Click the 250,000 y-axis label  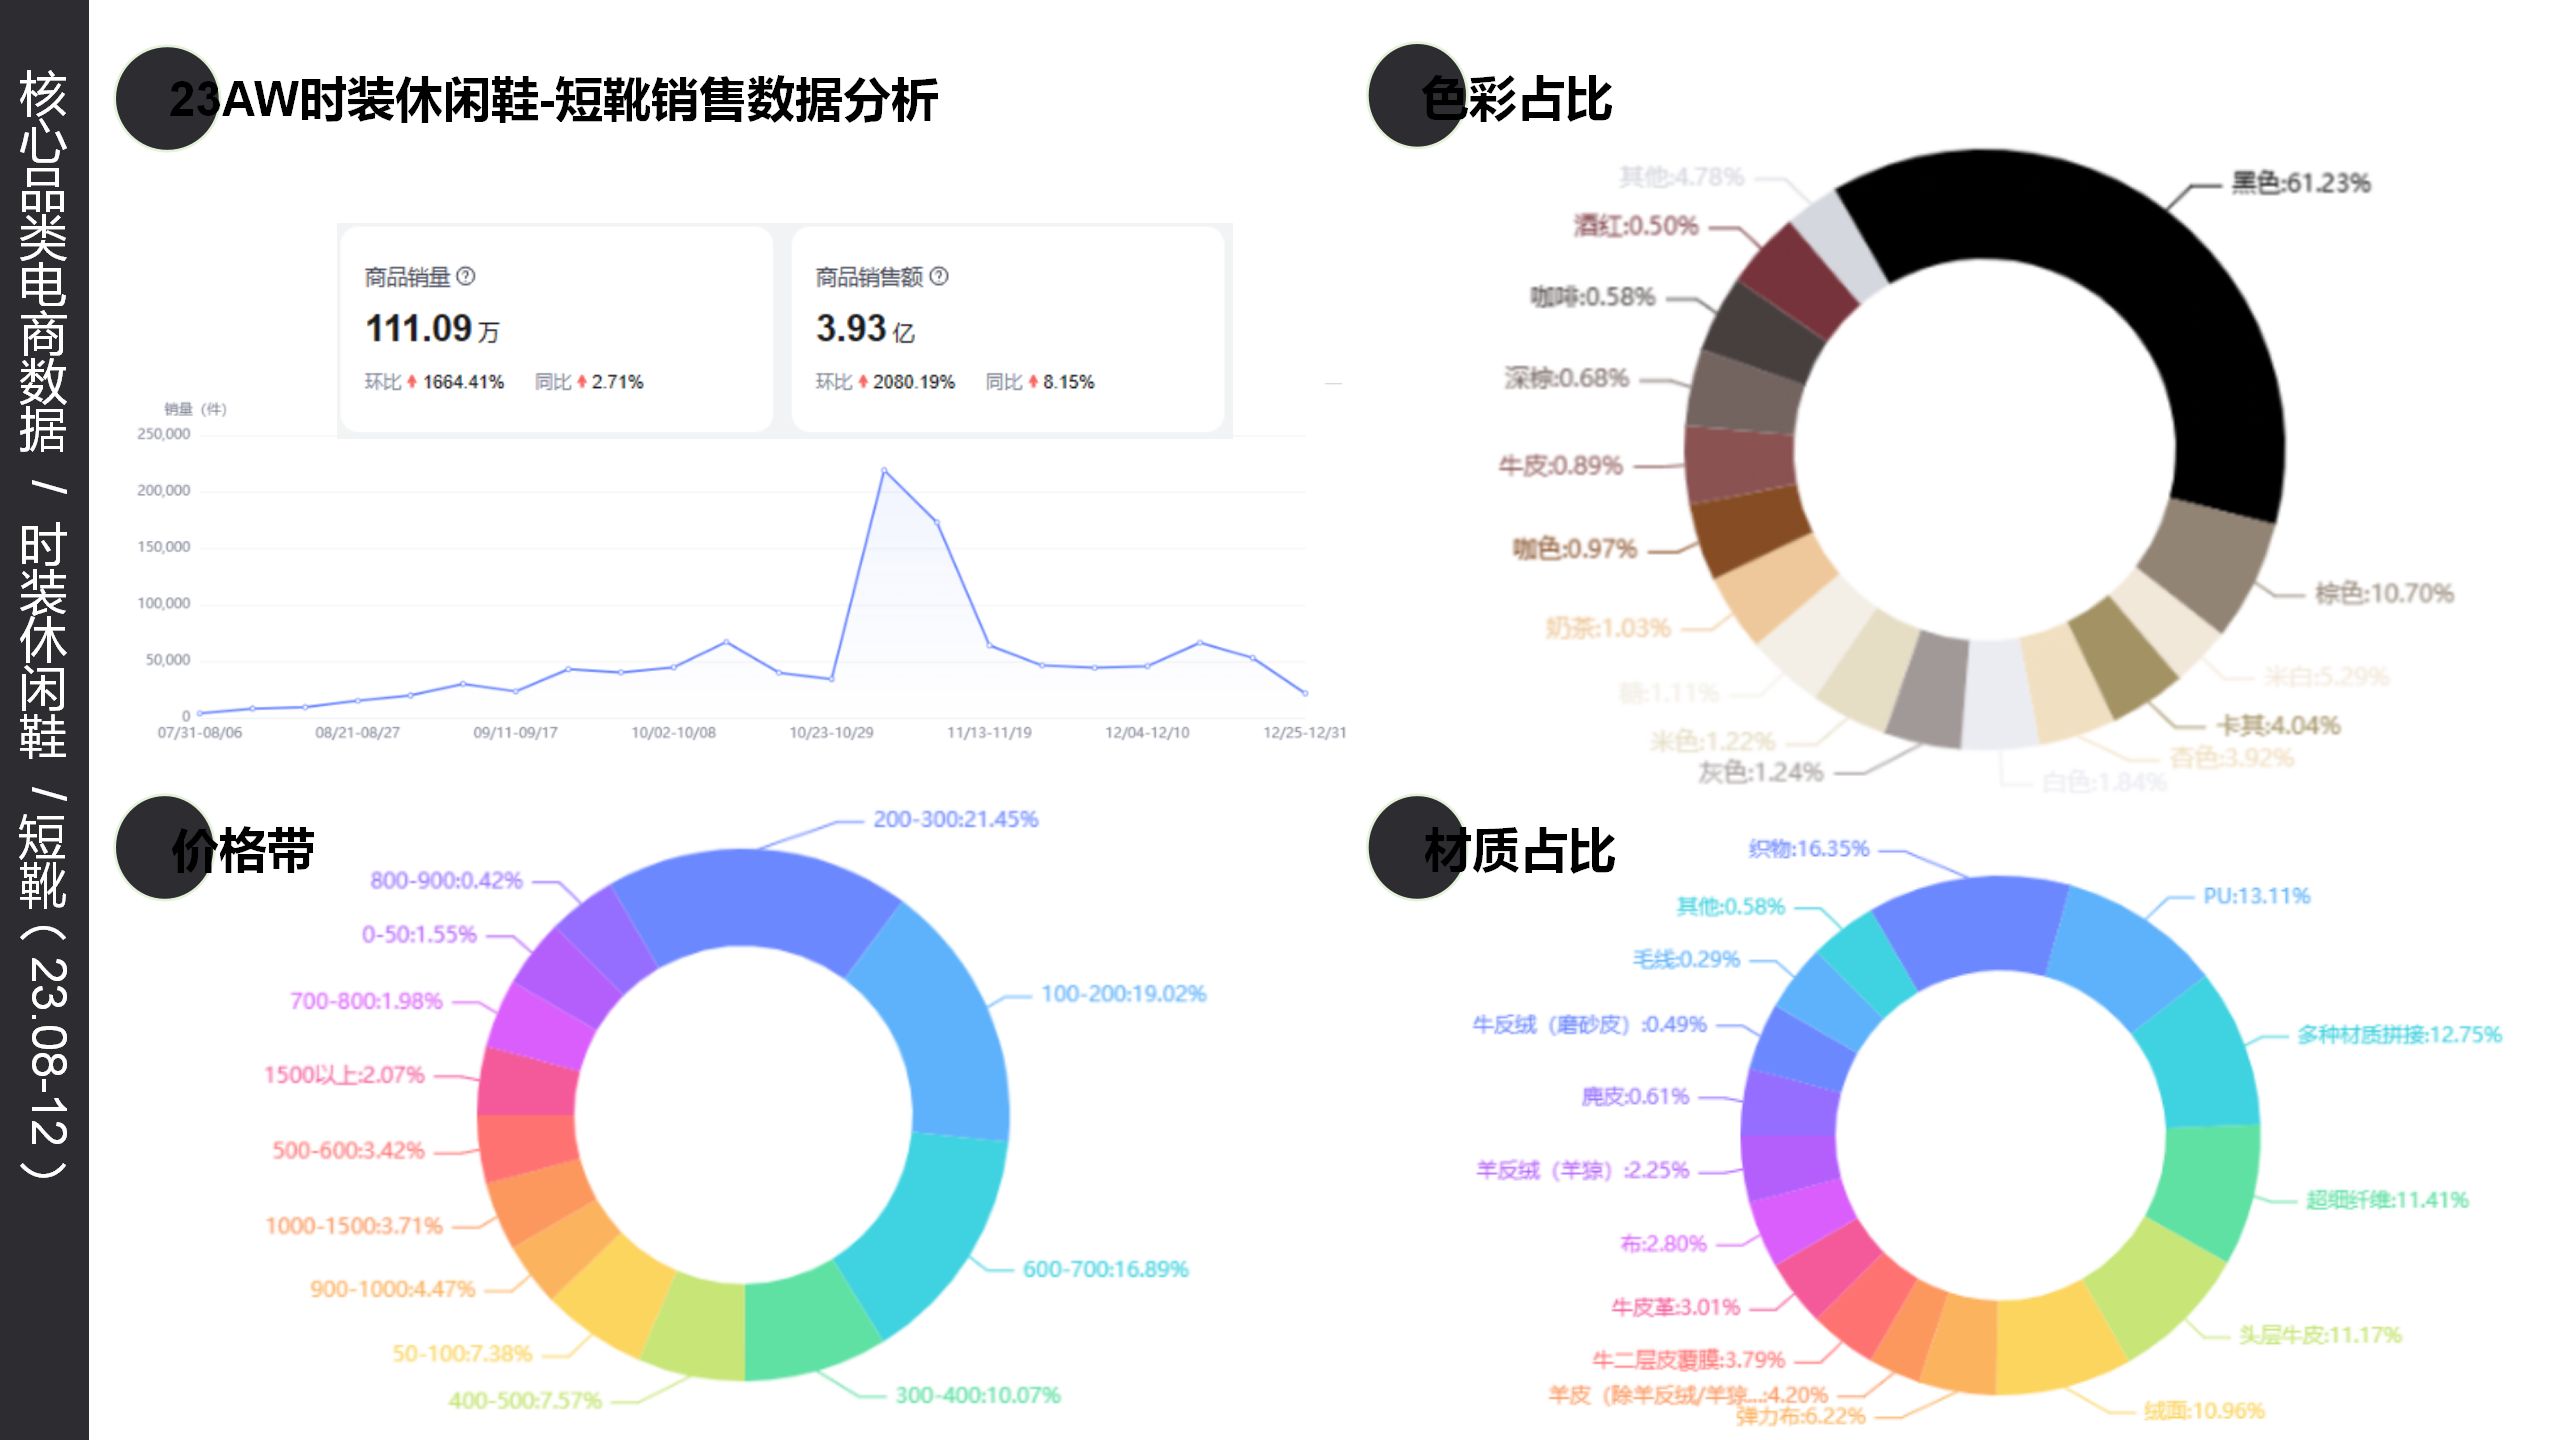pos(164,434)
